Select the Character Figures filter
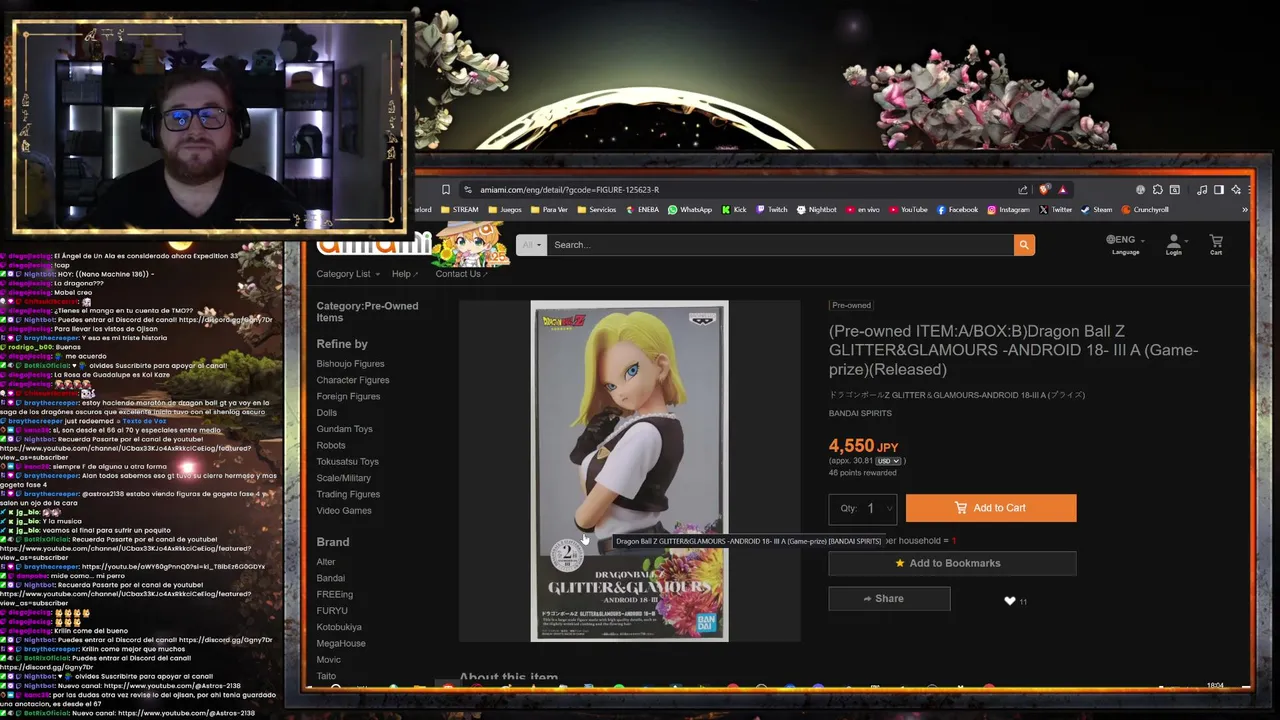Viewport: 1280px width, 720px height. coord(353,380)
